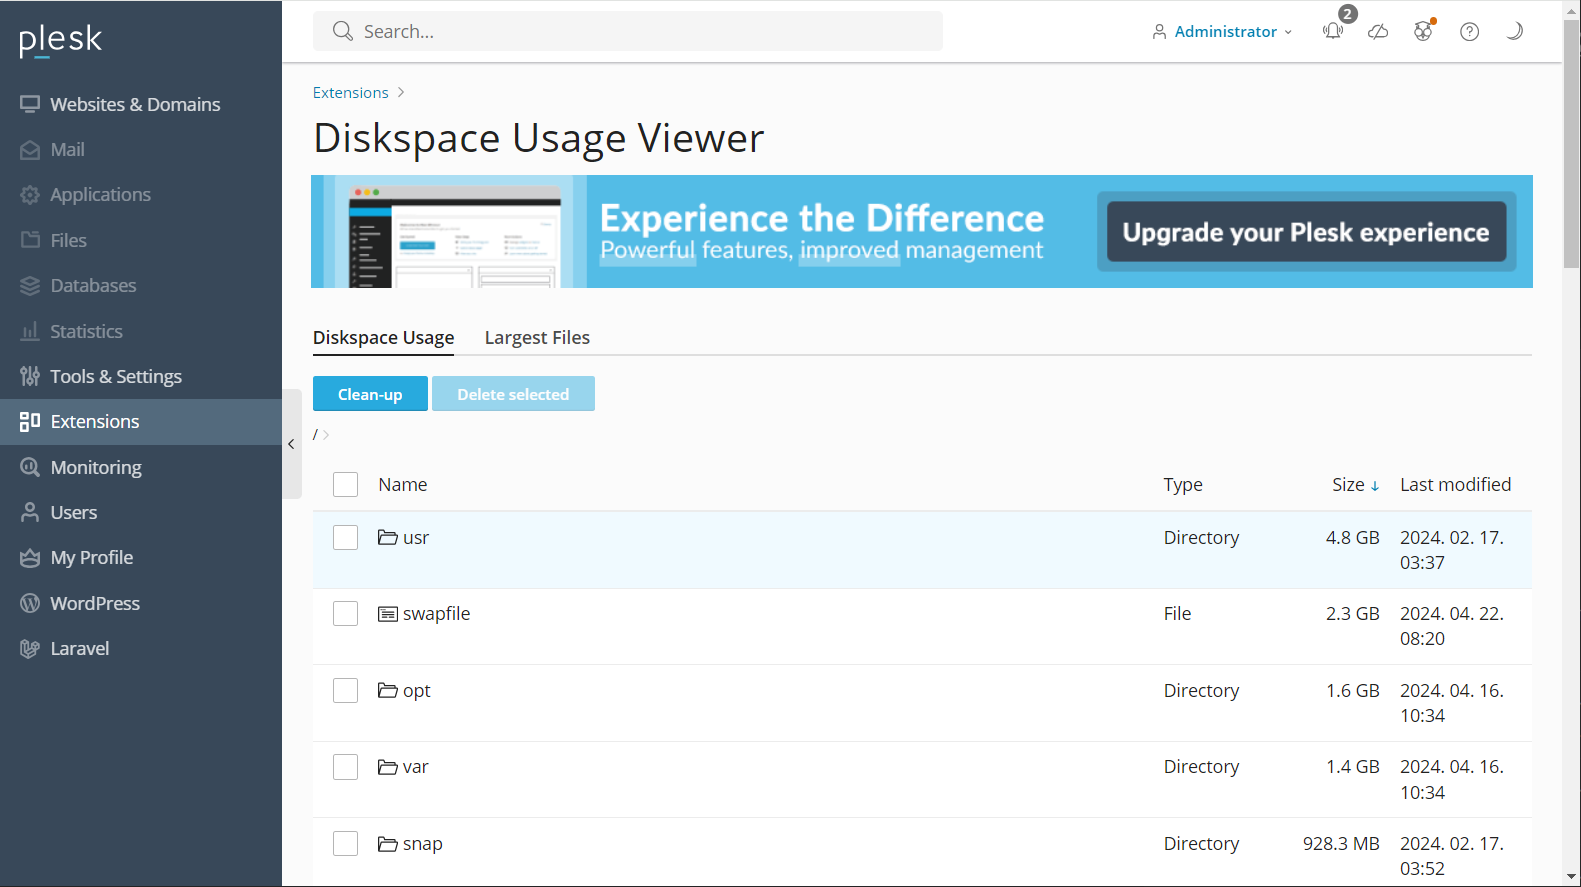This screenshot has width=1581, height=887.
Task: Click the Last modified column header
Action: point(1456,485)
